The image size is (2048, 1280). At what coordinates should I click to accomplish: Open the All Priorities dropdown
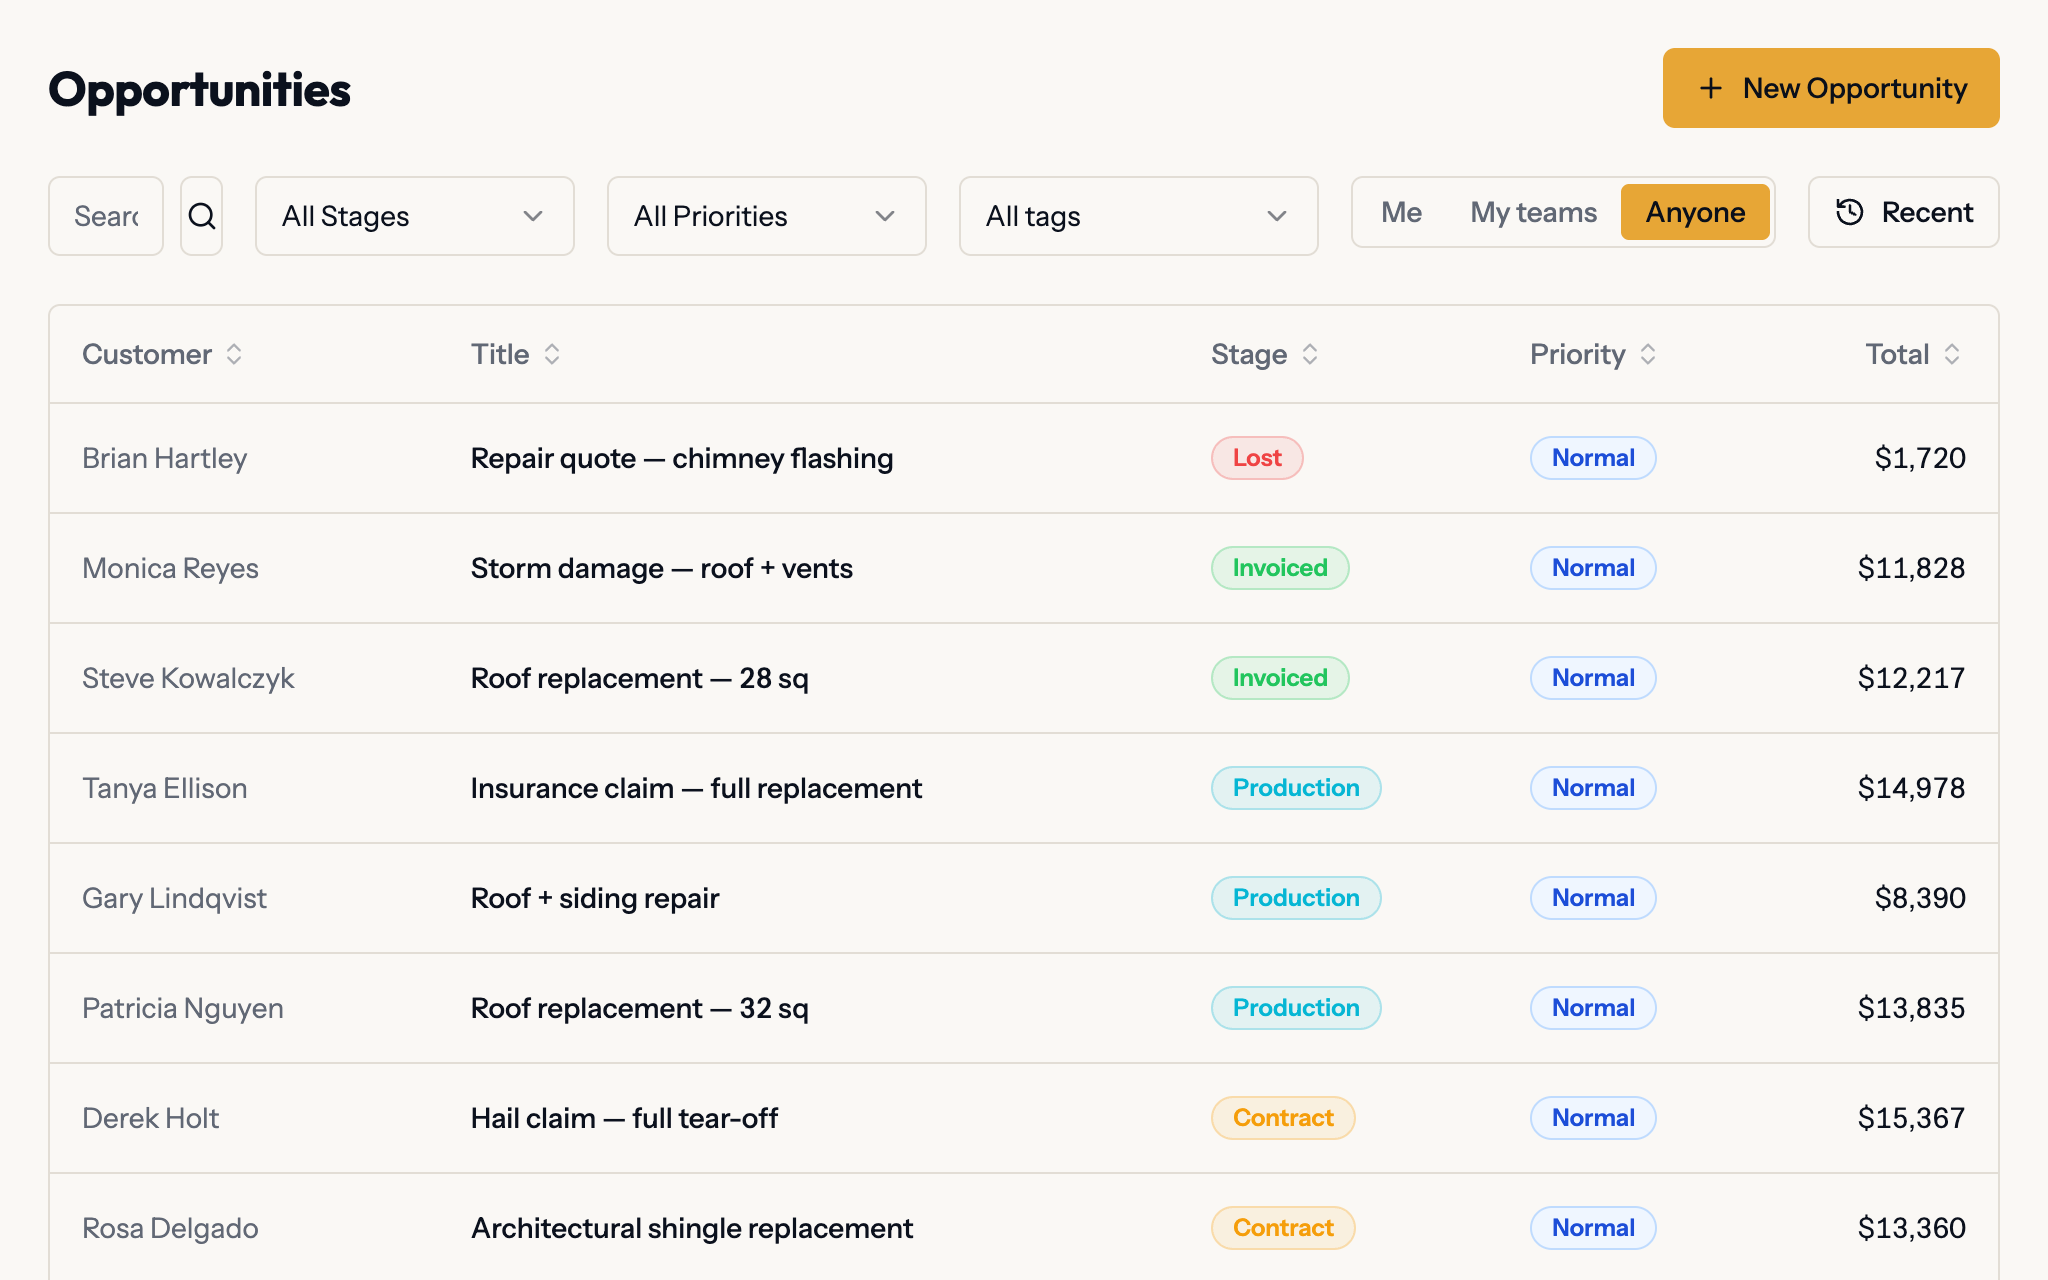coord(767,216)
